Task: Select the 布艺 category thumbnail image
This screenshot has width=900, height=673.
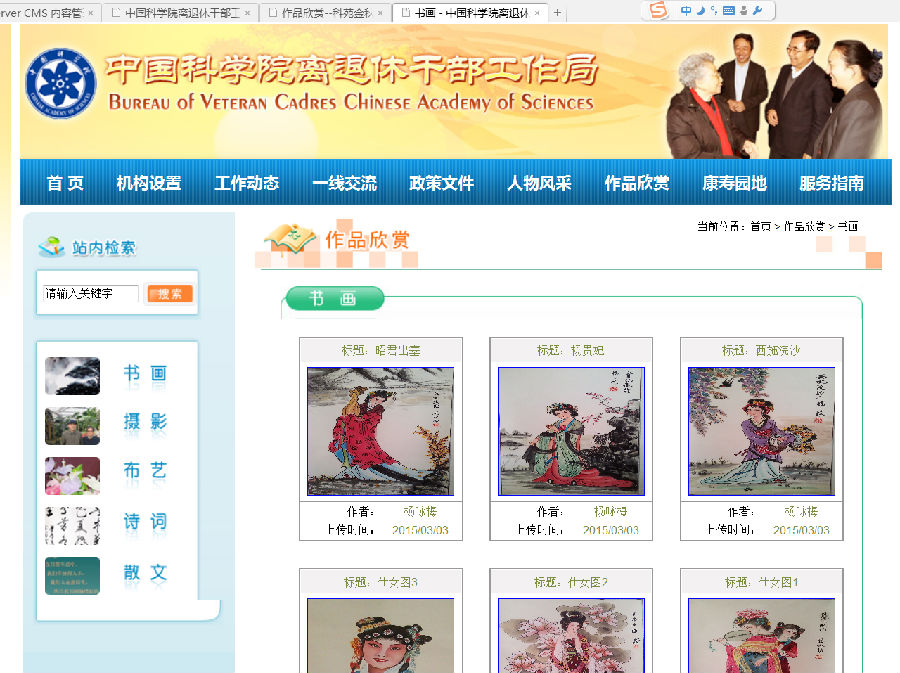Action: tap(72, 476)
